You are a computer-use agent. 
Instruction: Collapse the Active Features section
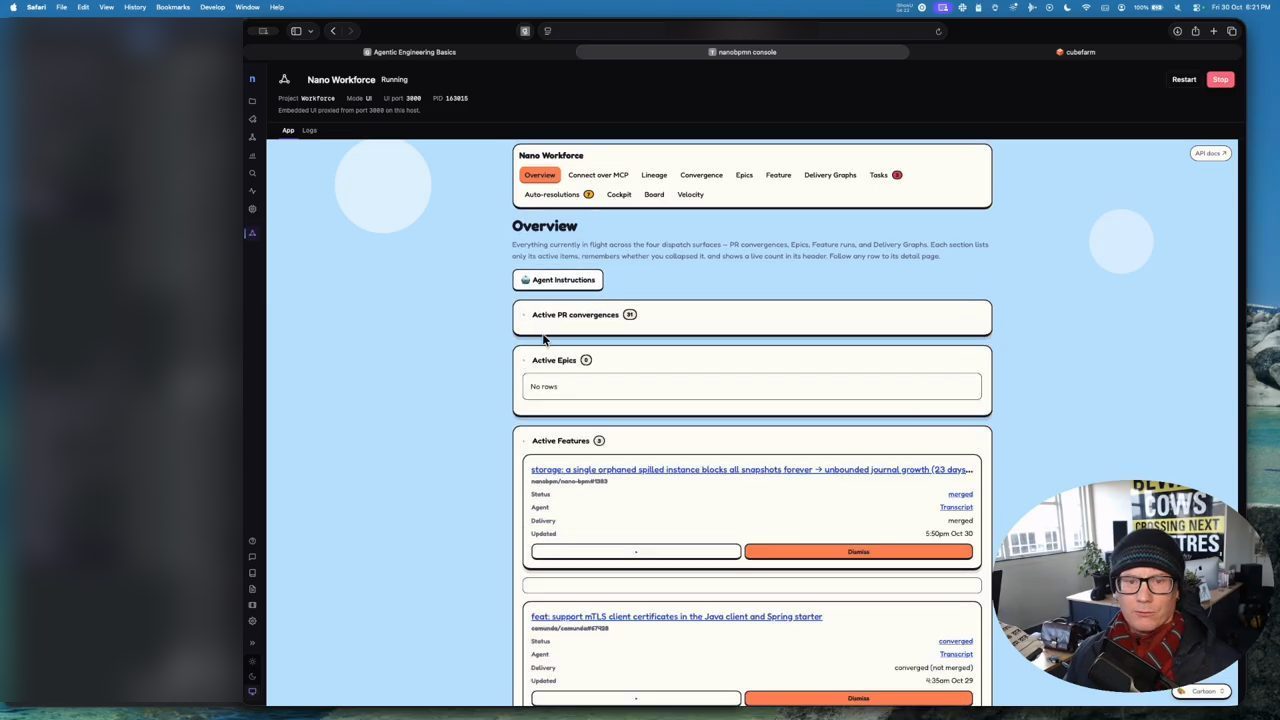(x=523, y=441)
